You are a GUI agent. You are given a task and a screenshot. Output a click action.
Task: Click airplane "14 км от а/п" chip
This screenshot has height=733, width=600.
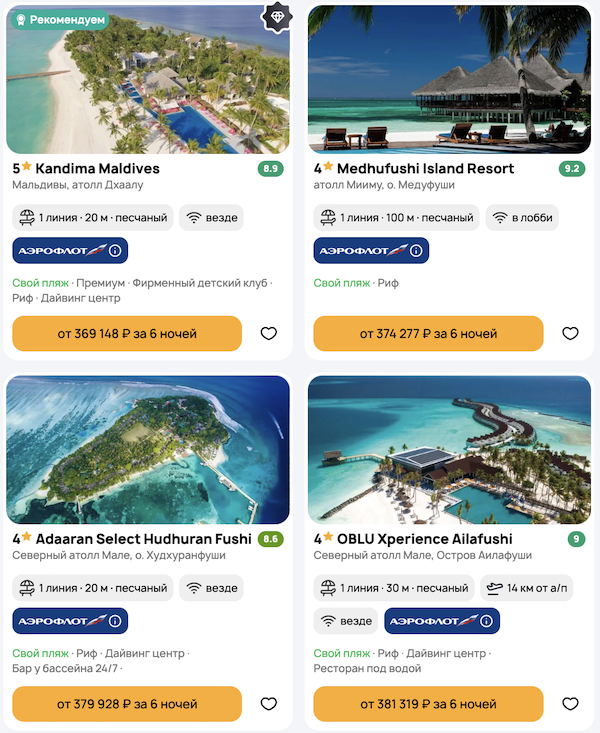tap(527, 588)
